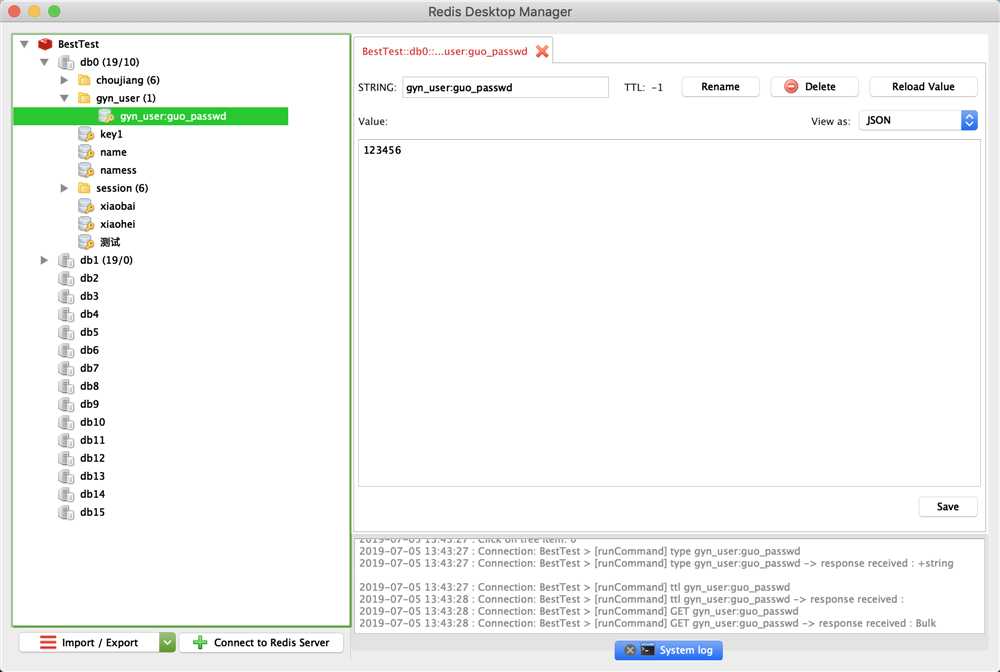Click the db11 database icon
Viewport: 1000px width, 672px height.
(66, 440)
